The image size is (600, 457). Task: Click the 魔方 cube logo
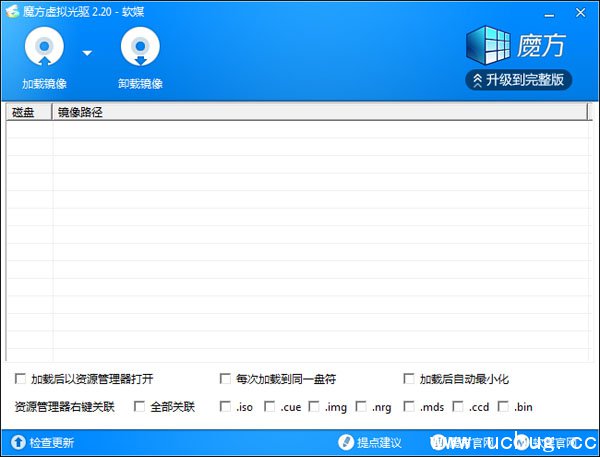(490, 47)
